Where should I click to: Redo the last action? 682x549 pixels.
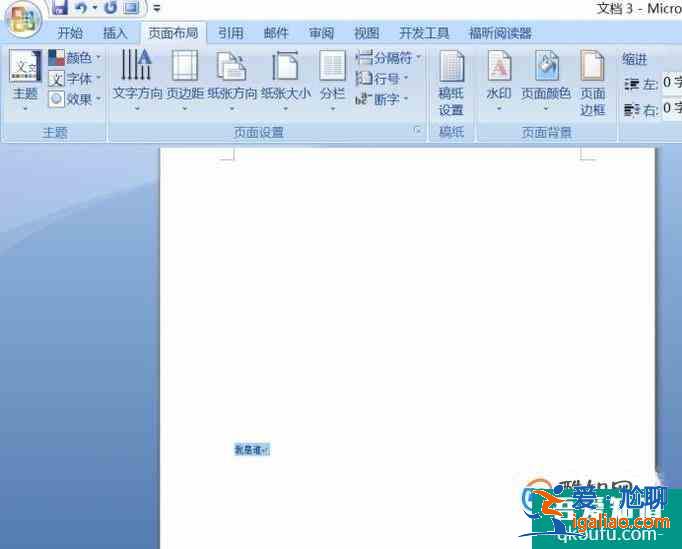click(x=110, y=7)
